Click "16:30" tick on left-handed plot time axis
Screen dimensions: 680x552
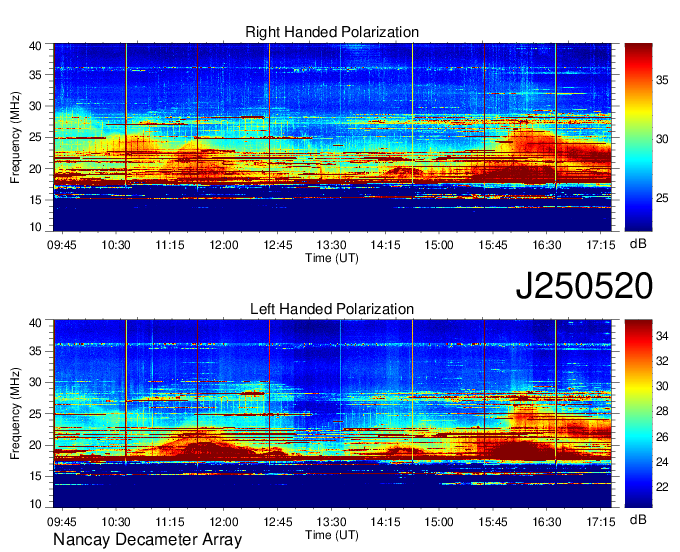[x=547, y=522]
